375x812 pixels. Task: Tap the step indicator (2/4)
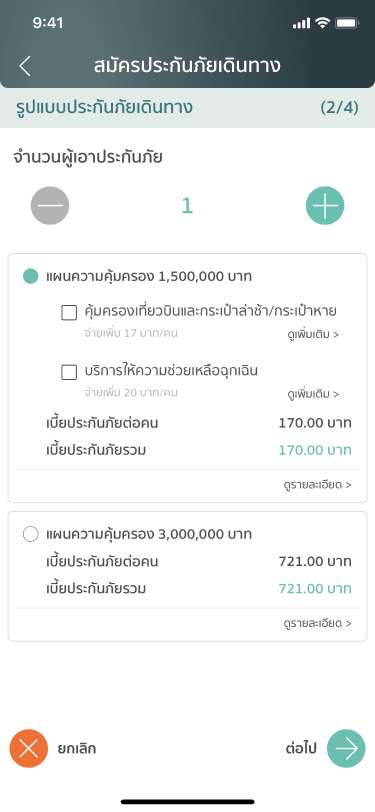tap(339, 108)
